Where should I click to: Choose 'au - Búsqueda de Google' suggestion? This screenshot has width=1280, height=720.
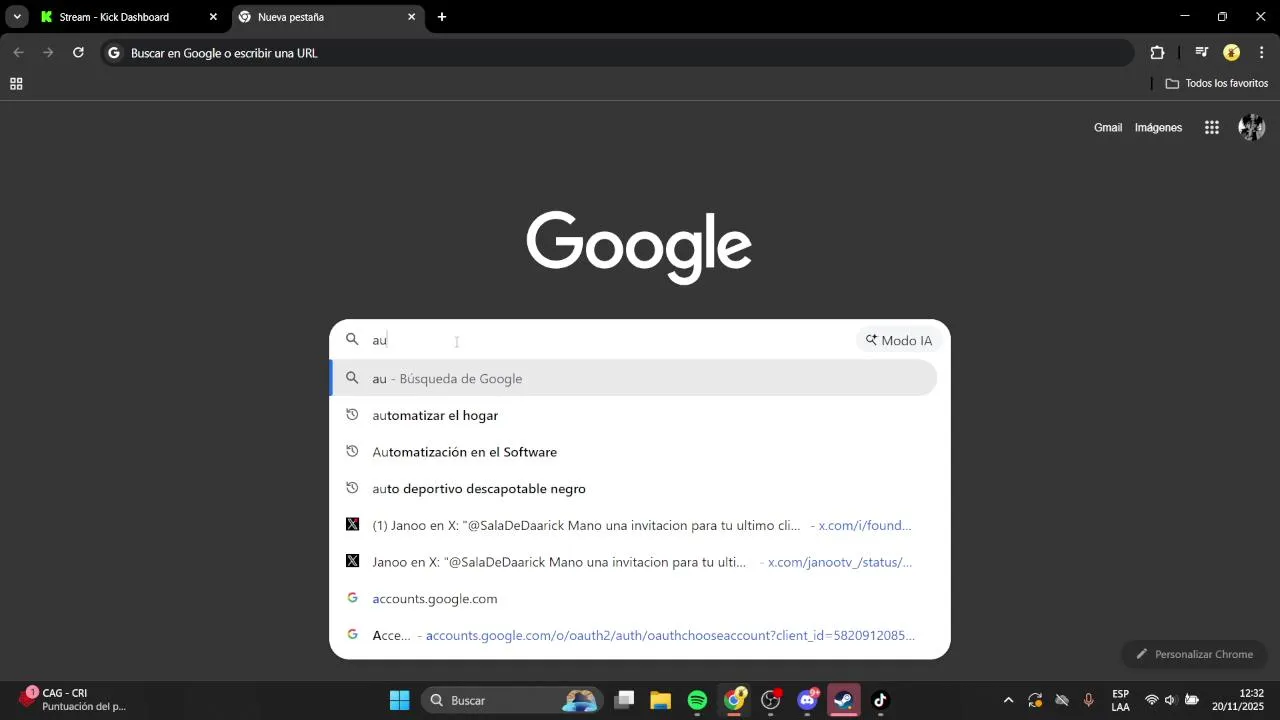634,379
